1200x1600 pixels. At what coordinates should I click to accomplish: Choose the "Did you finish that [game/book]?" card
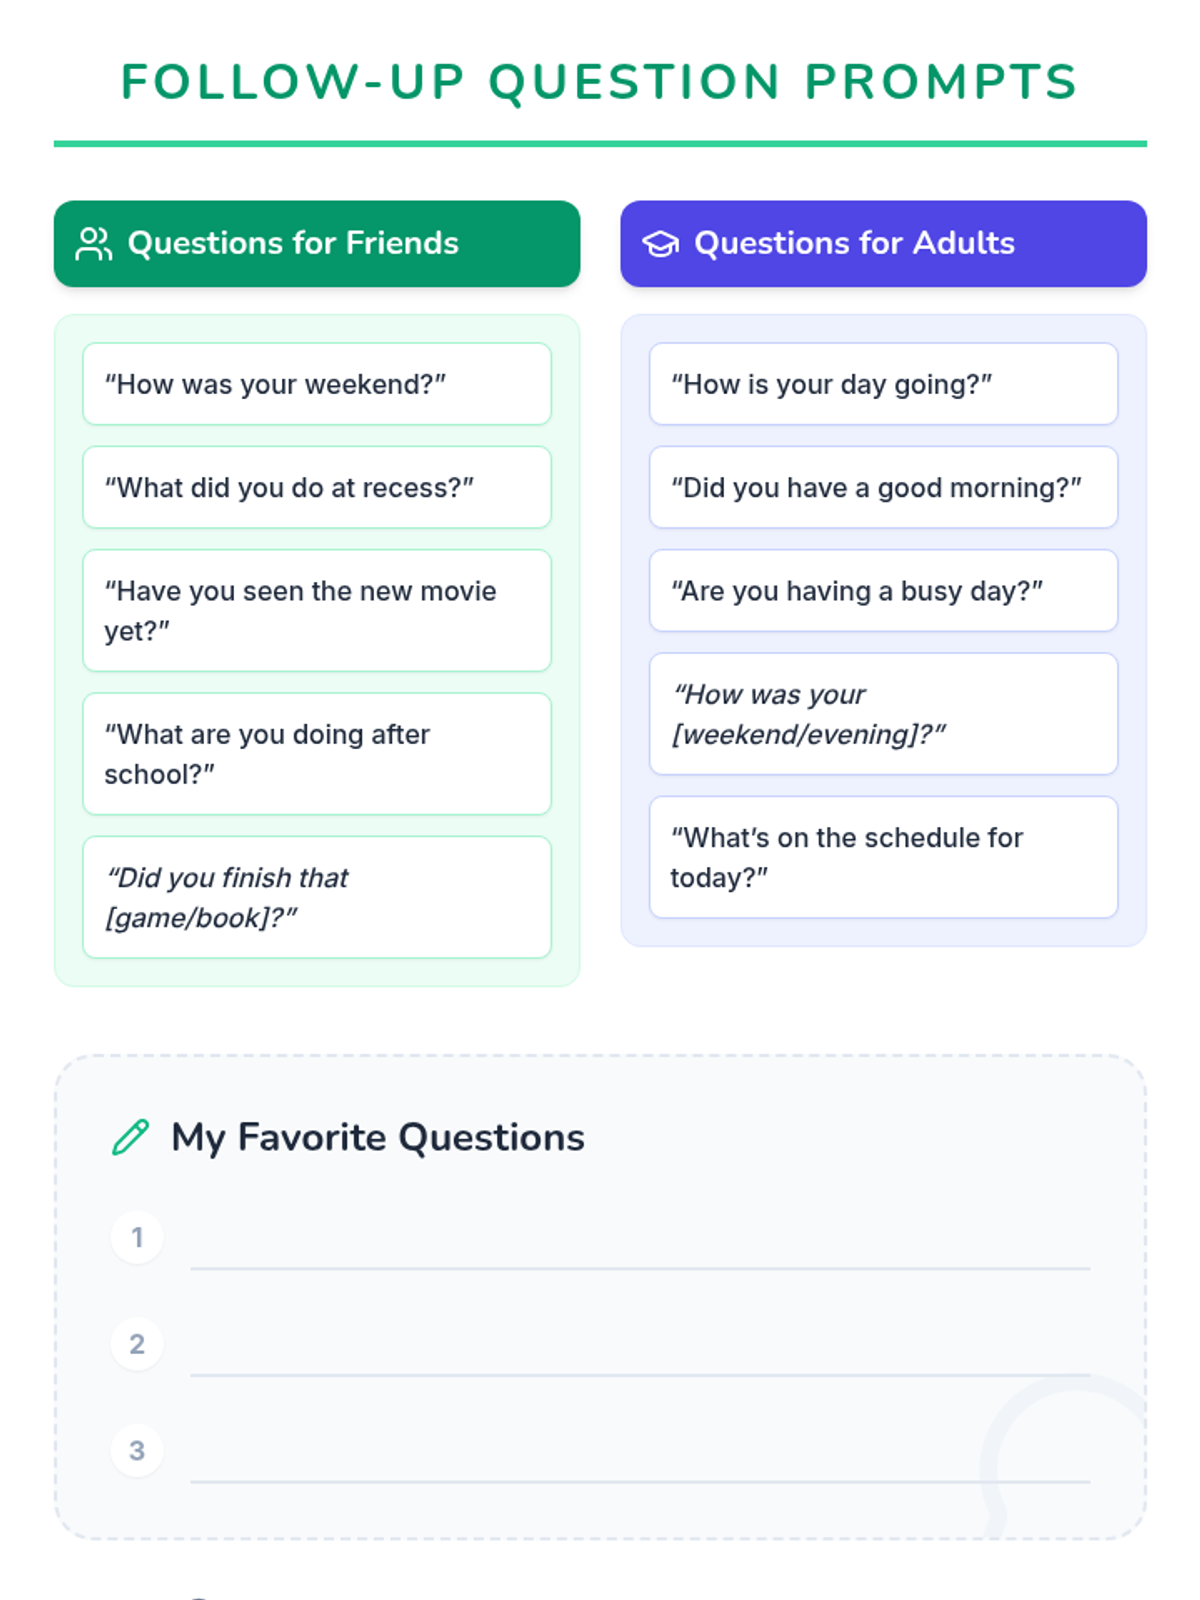pos(316,897)
